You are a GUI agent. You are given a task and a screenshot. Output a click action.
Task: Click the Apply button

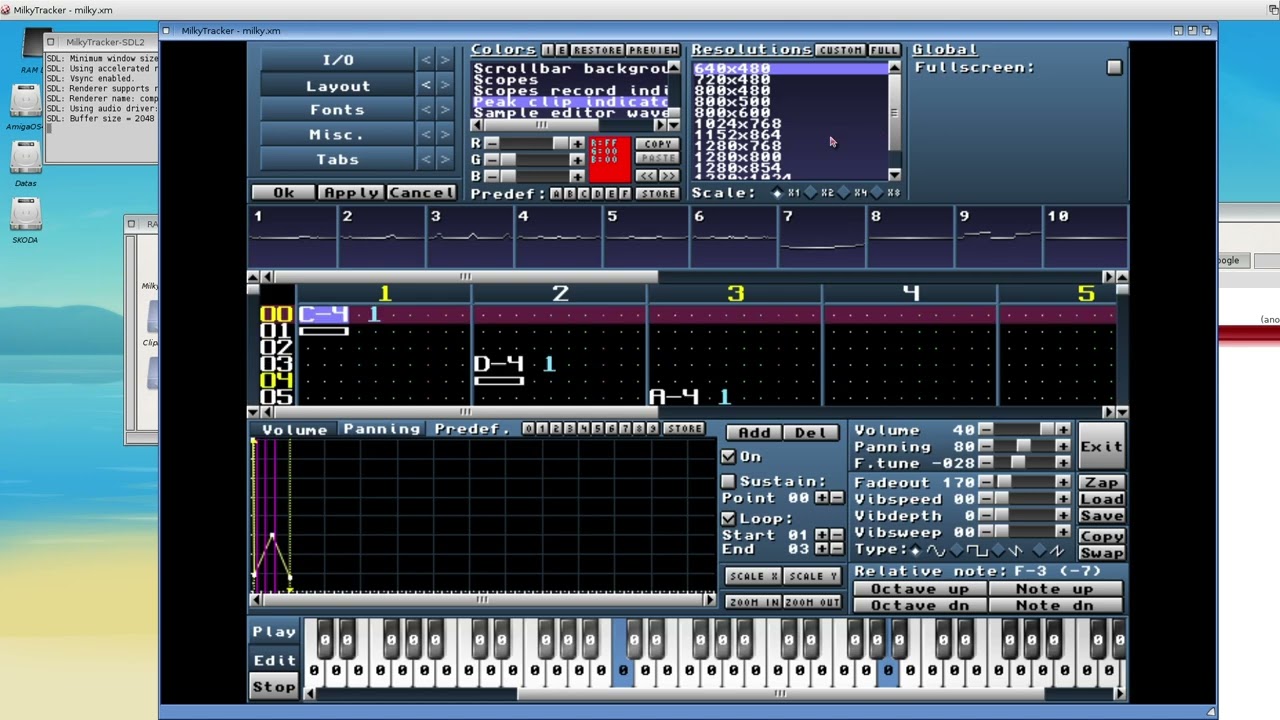(351, 193)
